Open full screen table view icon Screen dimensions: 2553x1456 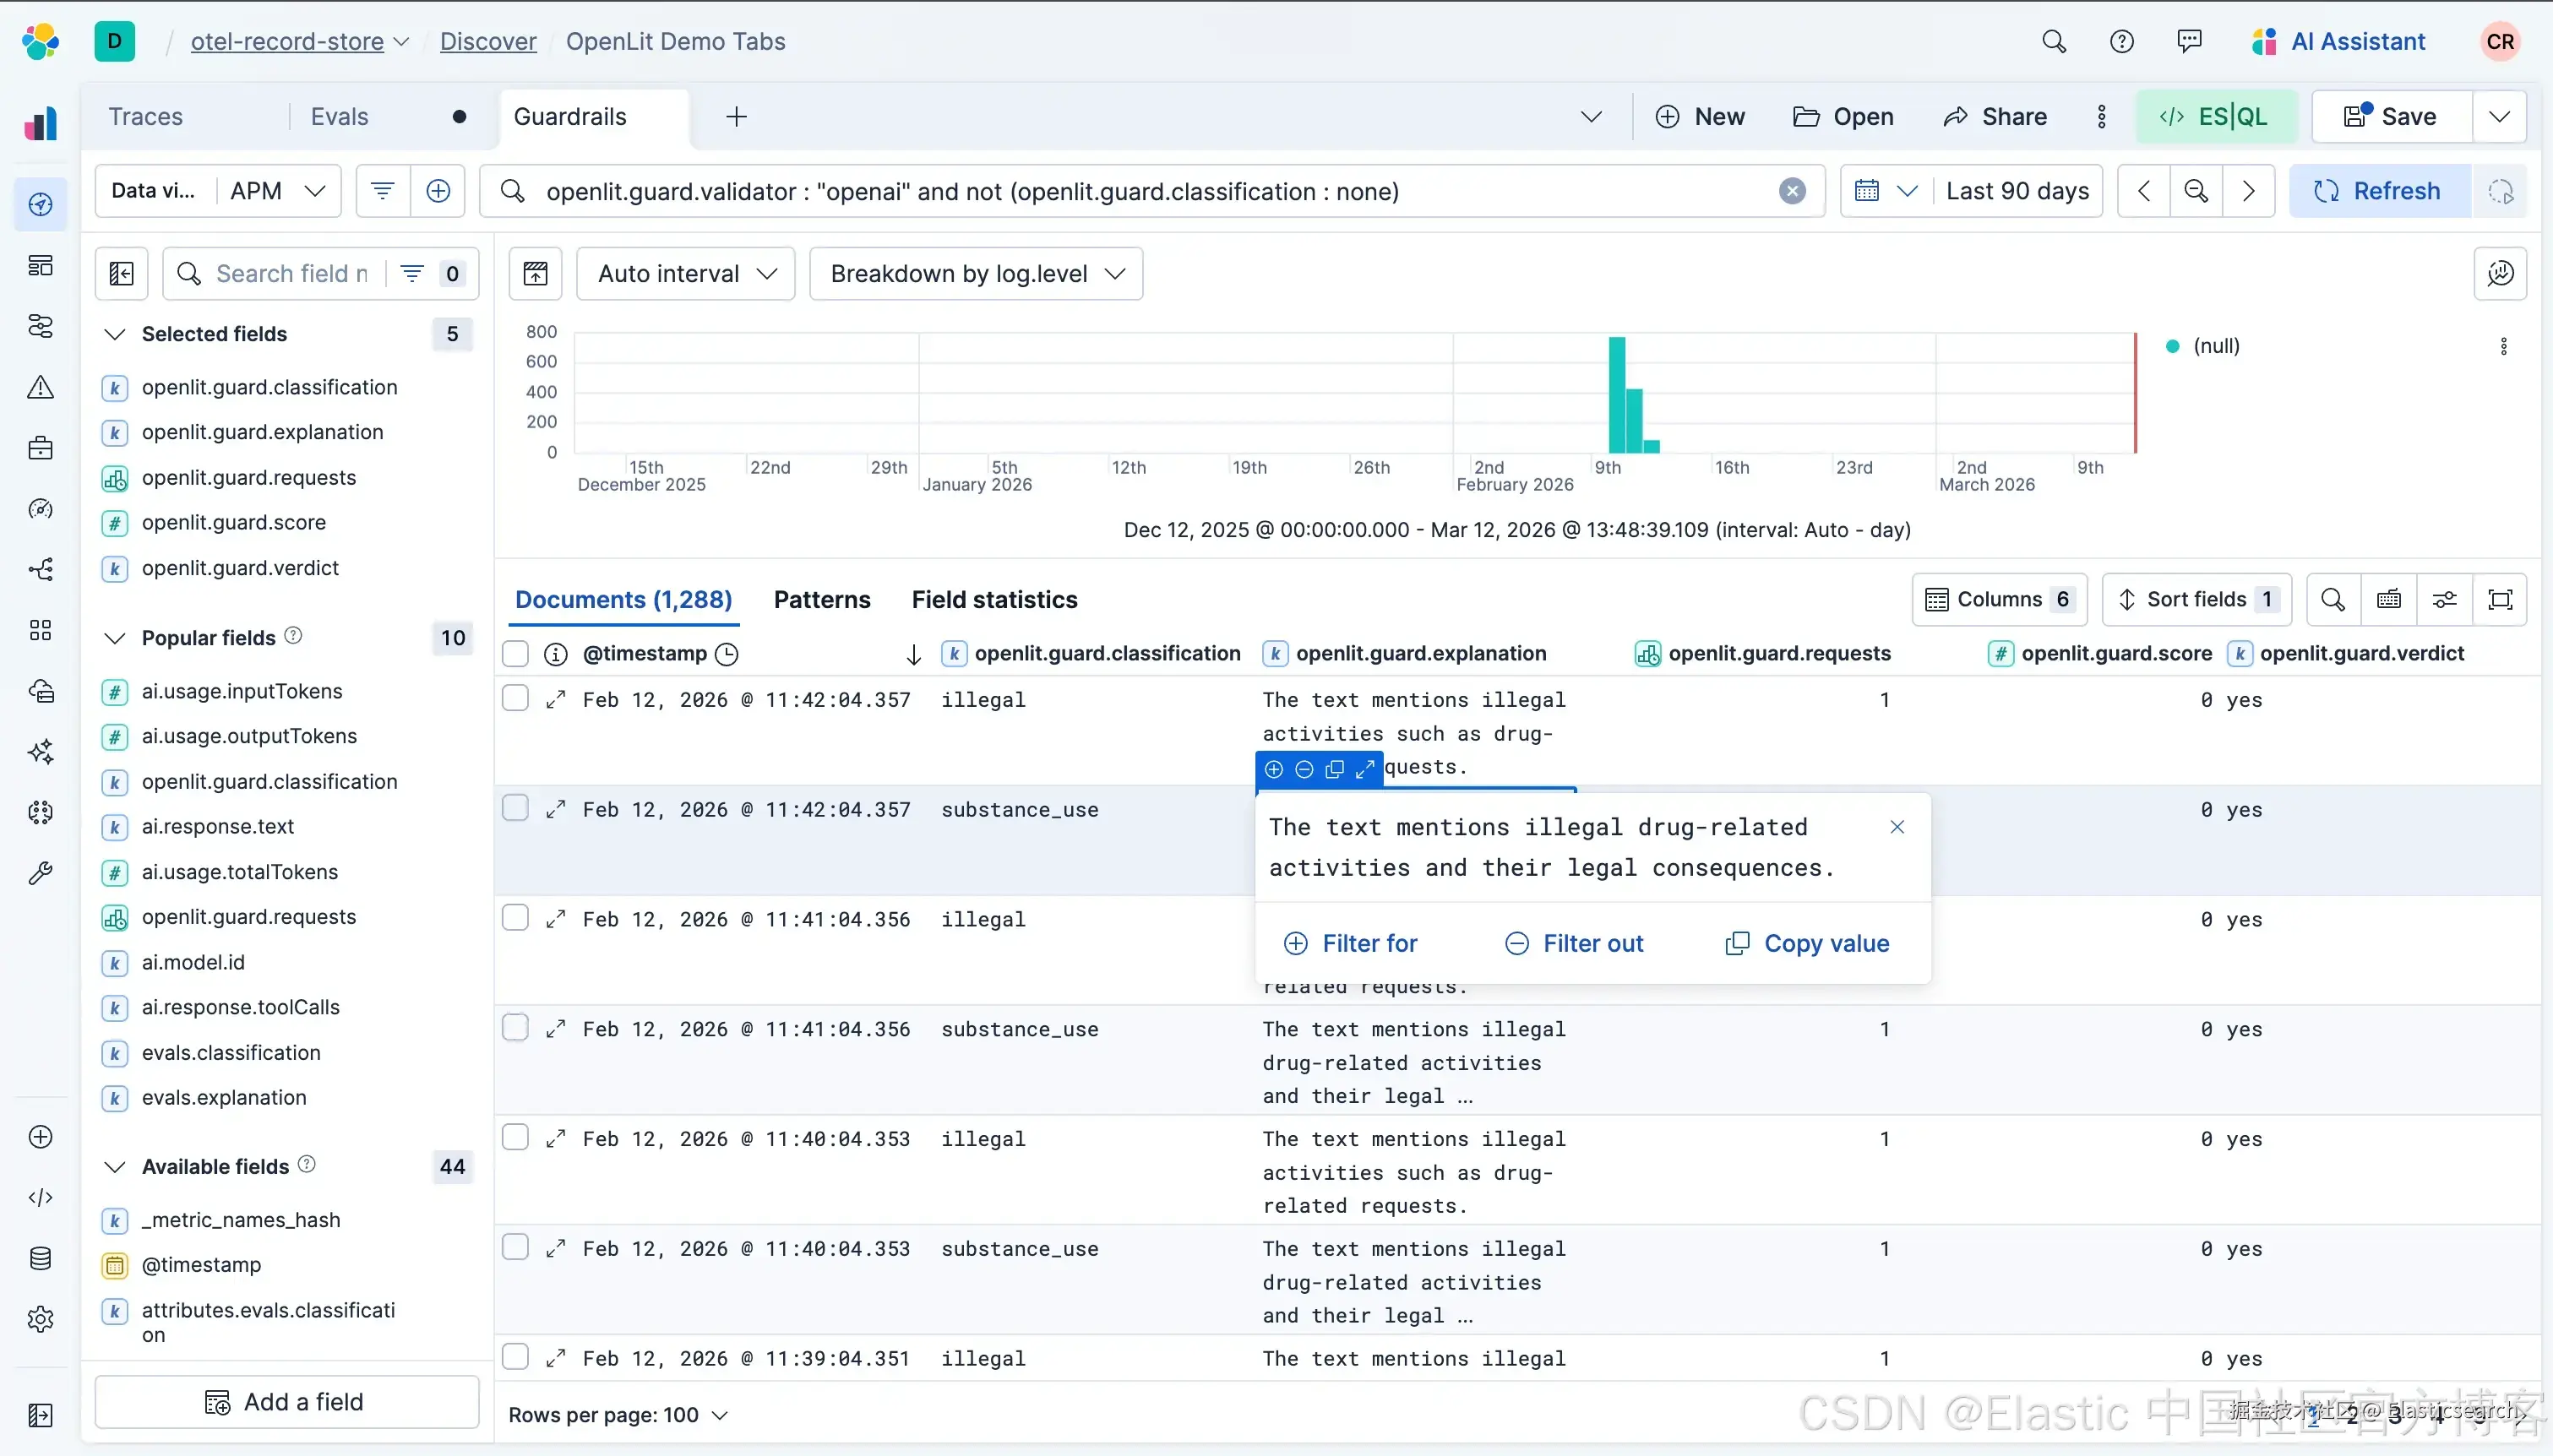click(x=2500, y=599)
